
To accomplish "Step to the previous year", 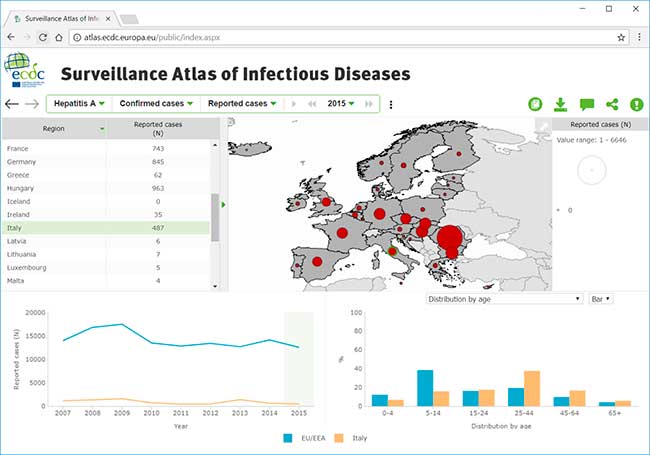I will (x=312, y=104).
